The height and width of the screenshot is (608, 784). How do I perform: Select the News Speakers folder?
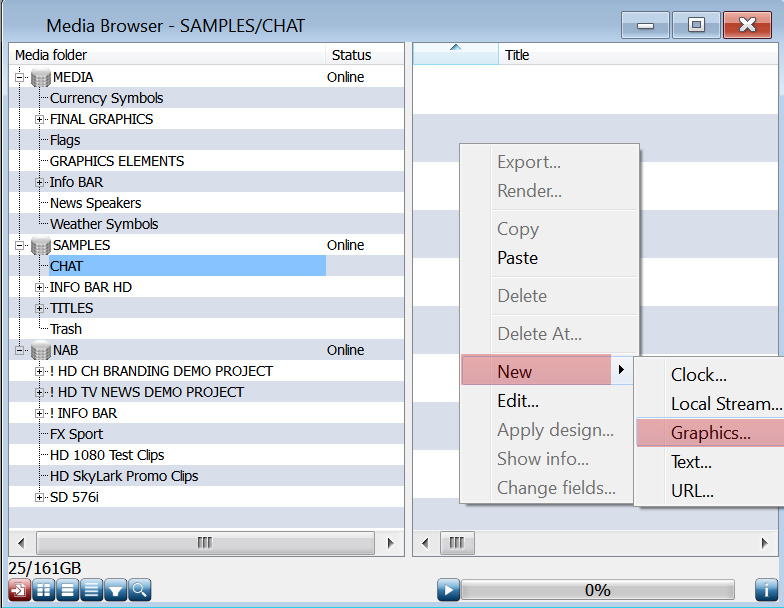click(96, 203)
